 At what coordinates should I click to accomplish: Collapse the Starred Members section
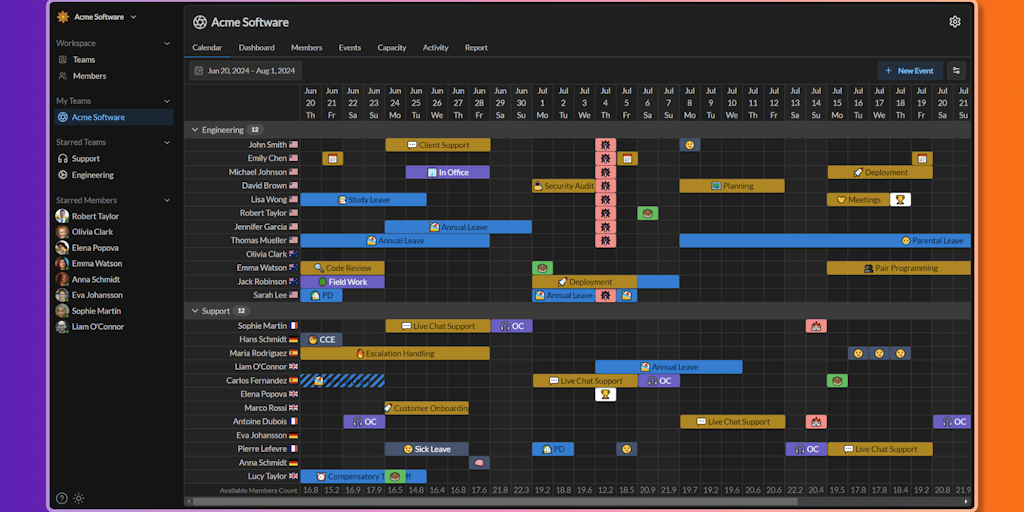click(x=167, y=200)
